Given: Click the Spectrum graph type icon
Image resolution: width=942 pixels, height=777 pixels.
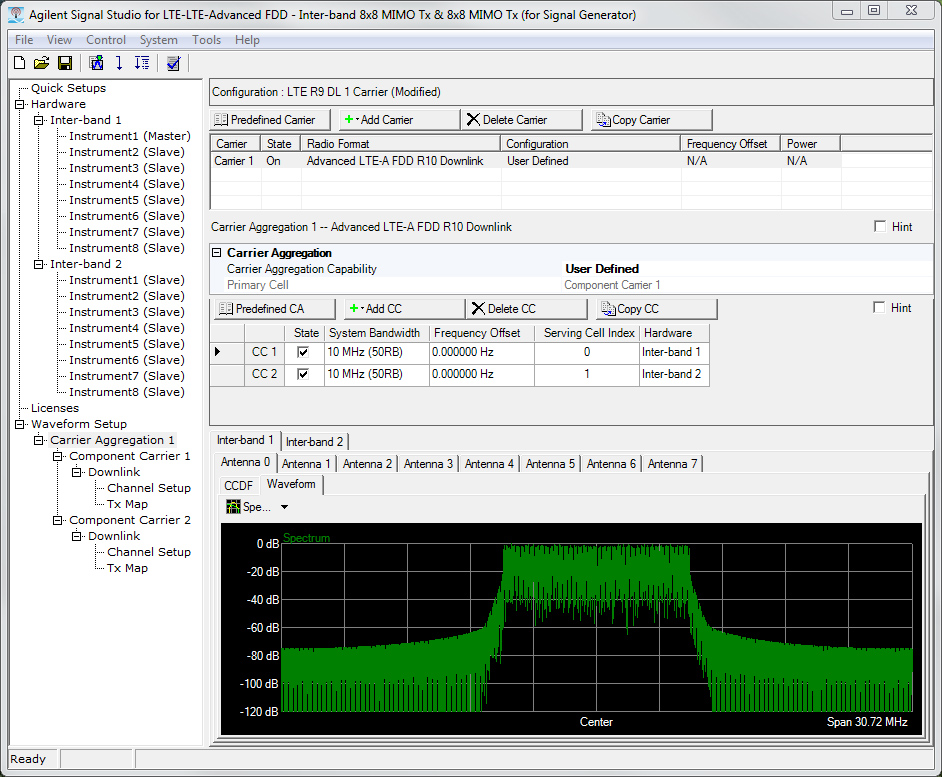Looking at the screenshot, I should coord(233,507).
